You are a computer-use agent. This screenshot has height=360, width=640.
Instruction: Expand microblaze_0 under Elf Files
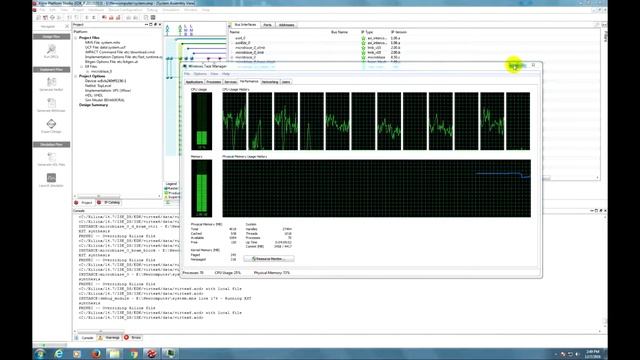coord(87,71)
